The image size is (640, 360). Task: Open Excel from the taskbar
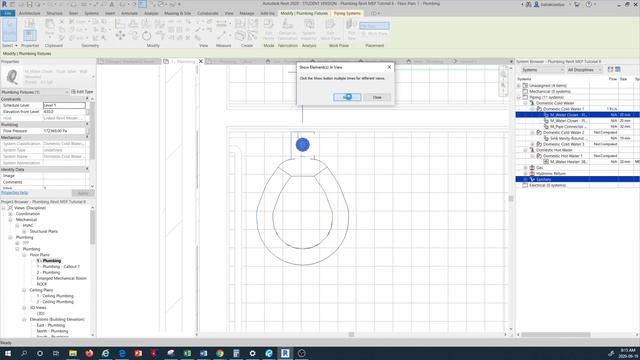pyautogui.click(x=187, y=353)
